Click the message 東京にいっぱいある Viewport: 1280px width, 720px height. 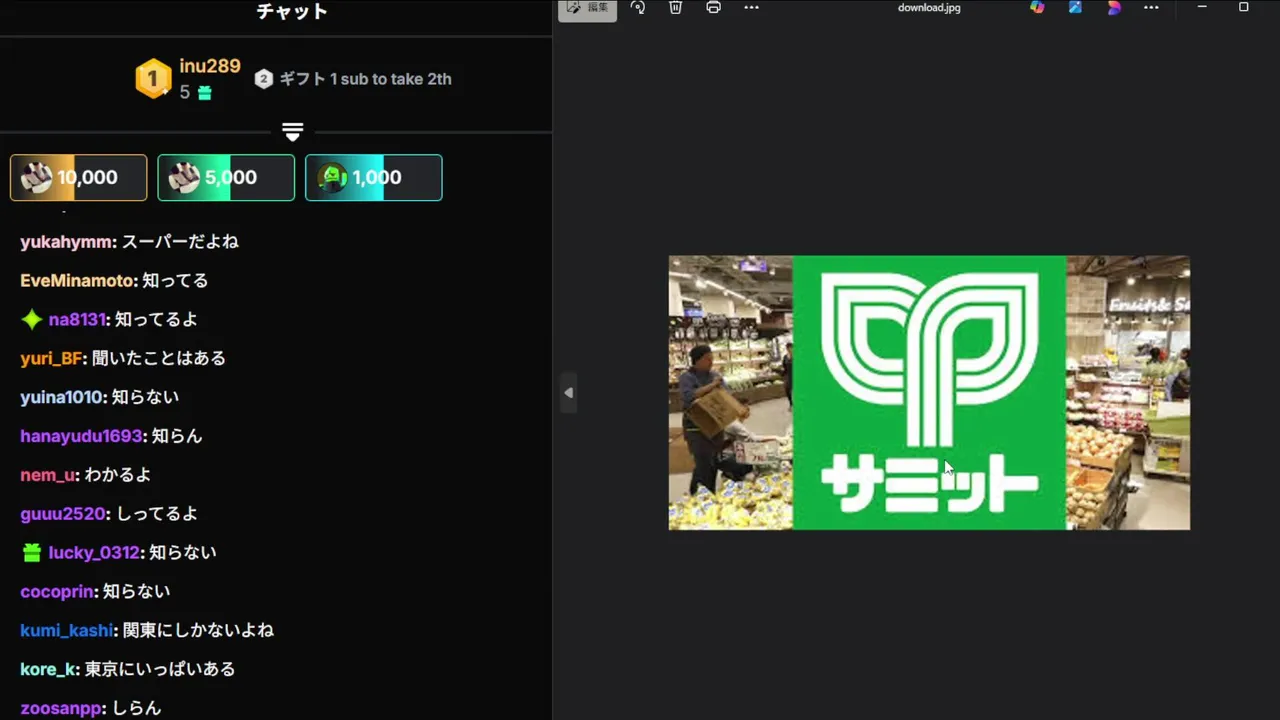pos(160,669)
